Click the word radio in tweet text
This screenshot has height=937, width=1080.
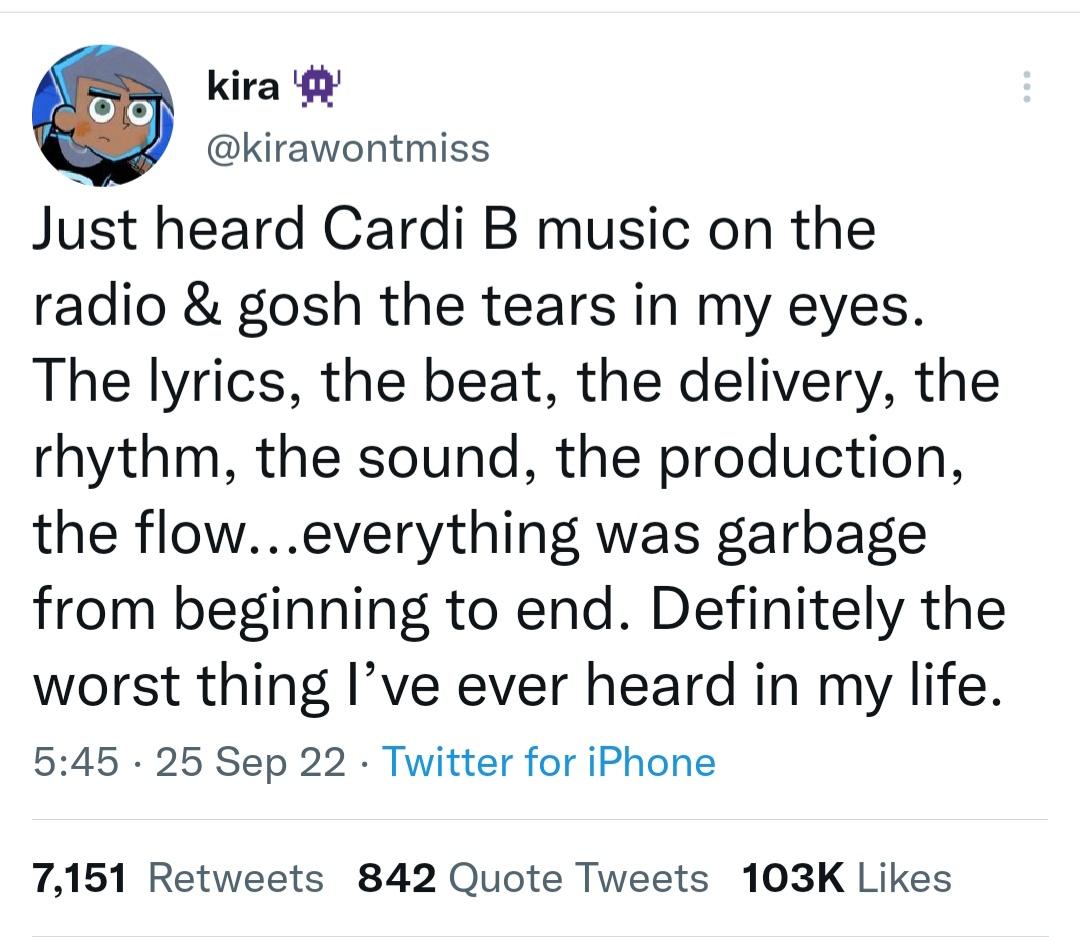(x=102, y=306)
